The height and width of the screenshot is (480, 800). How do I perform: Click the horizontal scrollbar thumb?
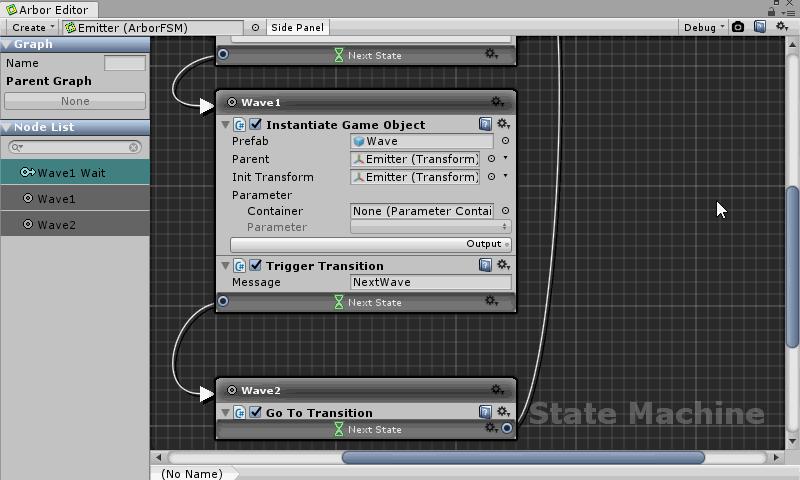click(523, 458)
